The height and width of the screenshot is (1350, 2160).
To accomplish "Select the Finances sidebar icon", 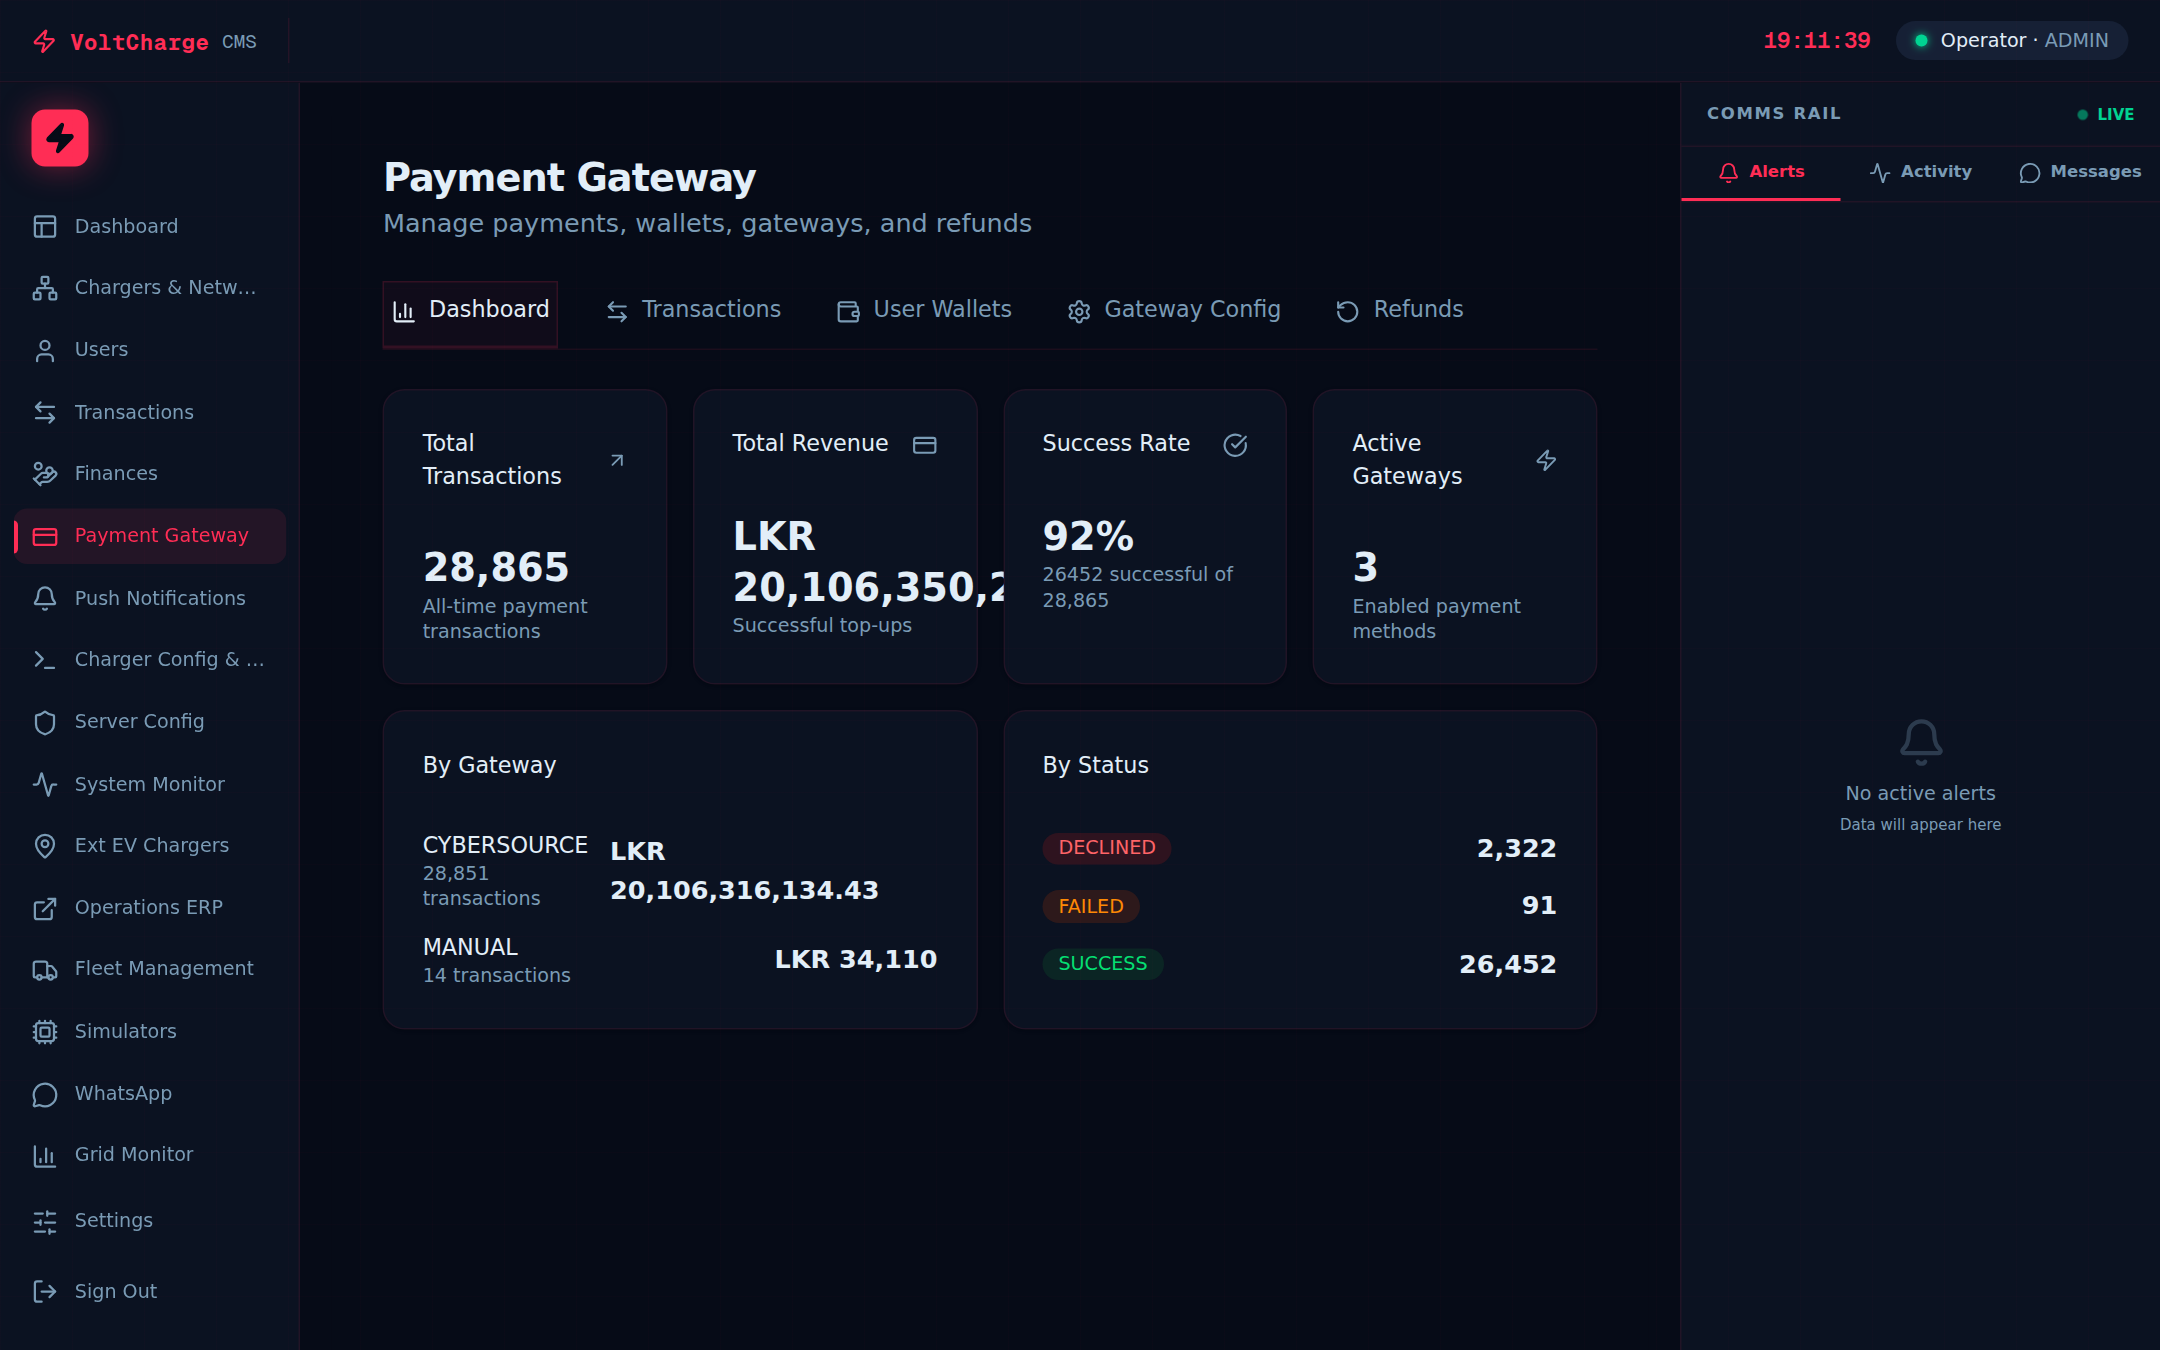I will (45, 473).
